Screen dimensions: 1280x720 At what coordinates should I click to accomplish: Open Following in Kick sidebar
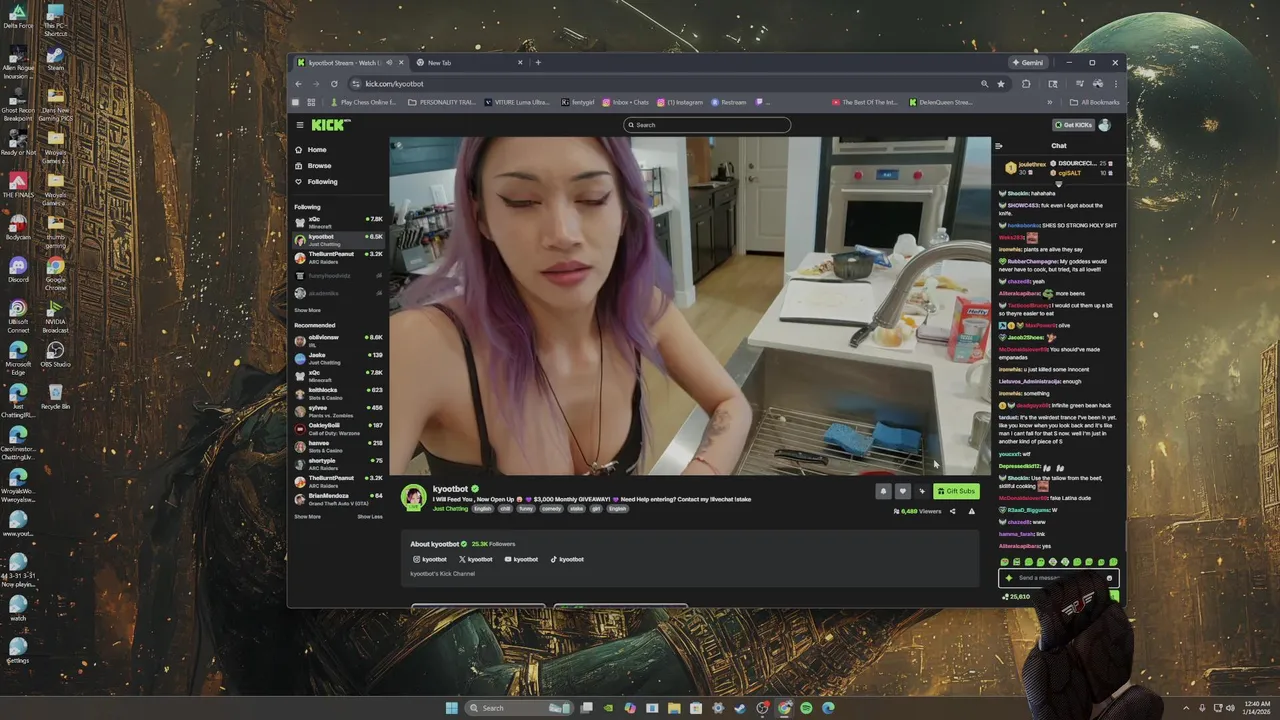[316, 182]
